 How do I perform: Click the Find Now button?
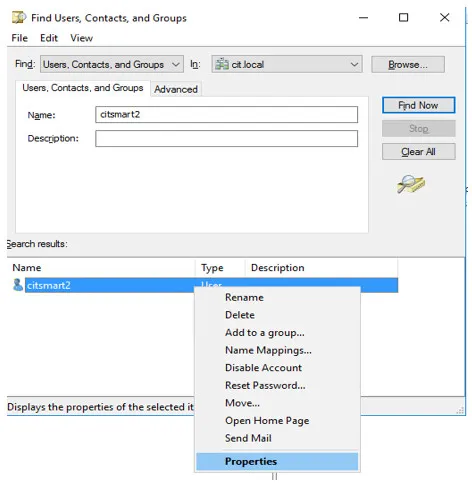(418, 105)
